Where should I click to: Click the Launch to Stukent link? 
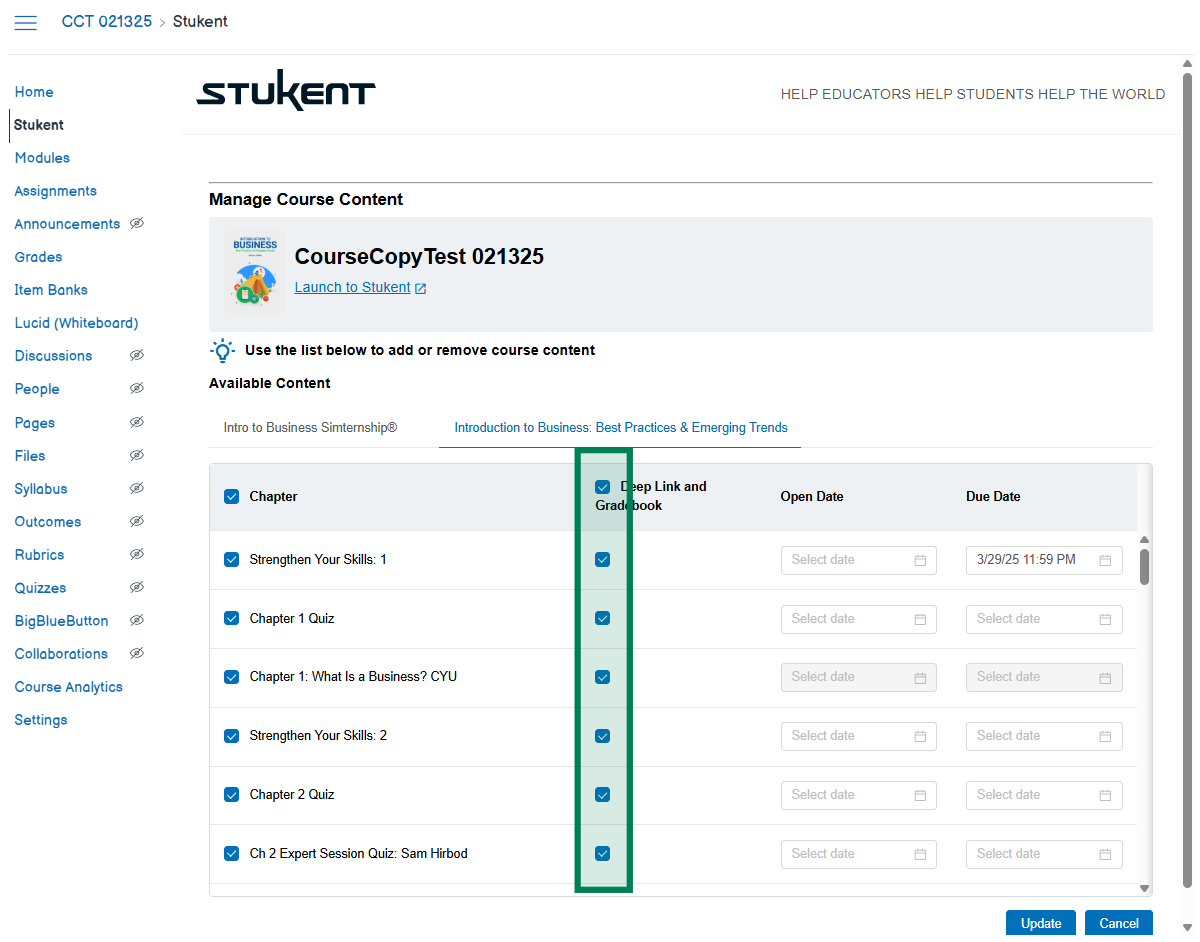tap(352, 288)
